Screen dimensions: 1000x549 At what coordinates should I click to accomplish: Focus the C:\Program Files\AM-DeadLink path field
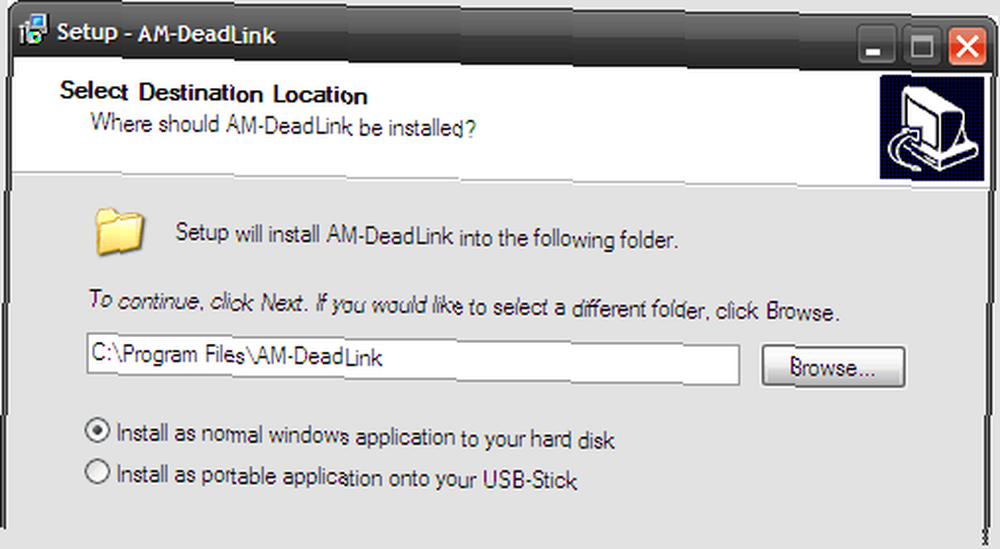(x=413, y=359)
